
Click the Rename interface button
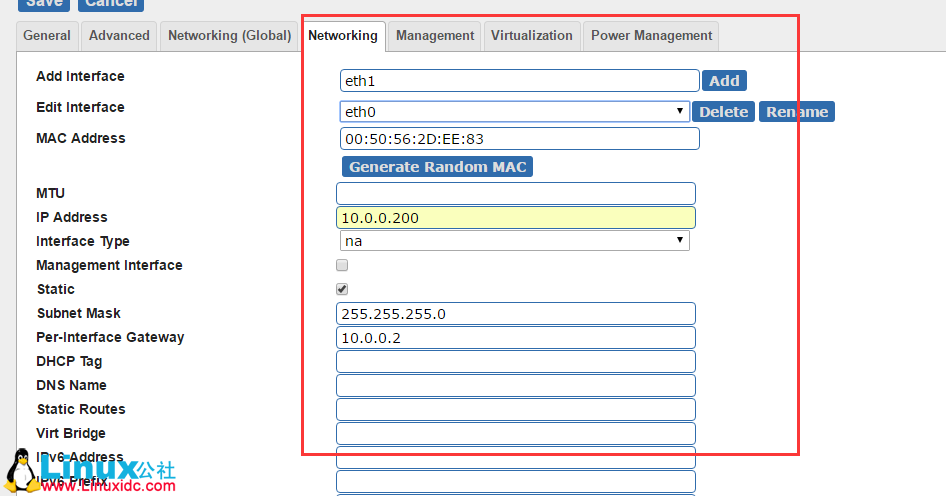(796, 112)
